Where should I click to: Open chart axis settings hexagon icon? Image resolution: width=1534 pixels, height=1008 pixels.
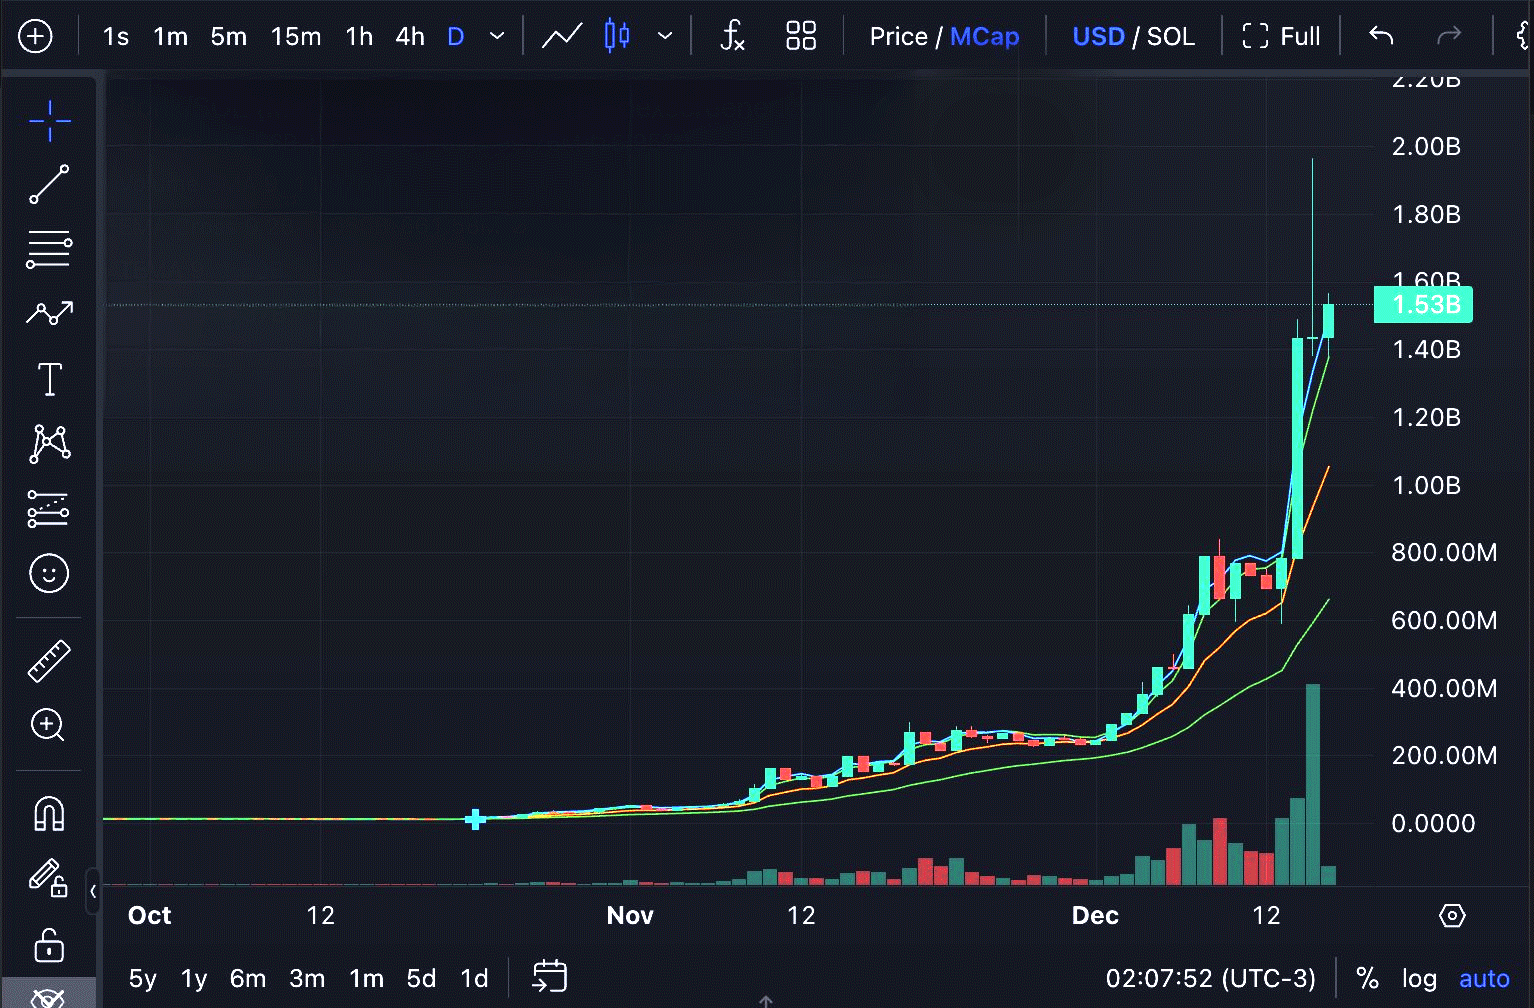point(1452,915)
